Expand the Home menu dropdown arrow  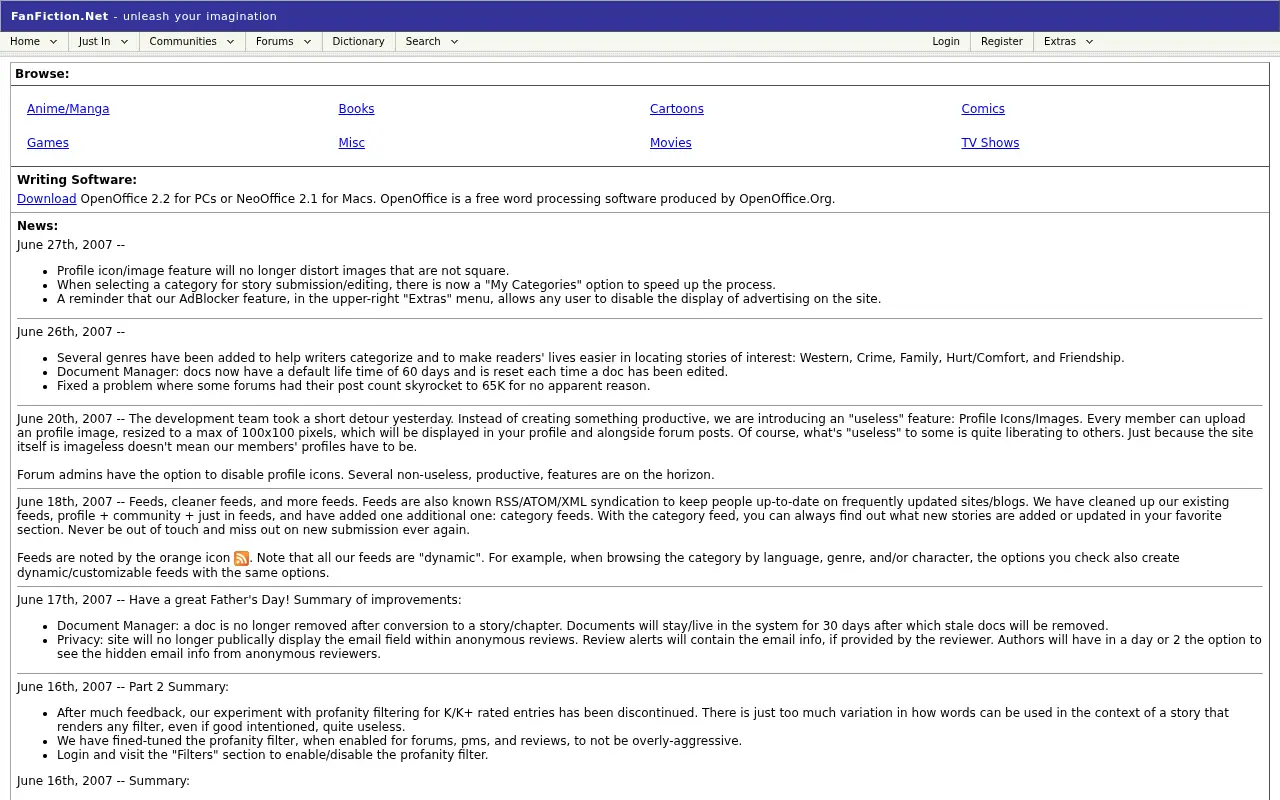(53, 42)
